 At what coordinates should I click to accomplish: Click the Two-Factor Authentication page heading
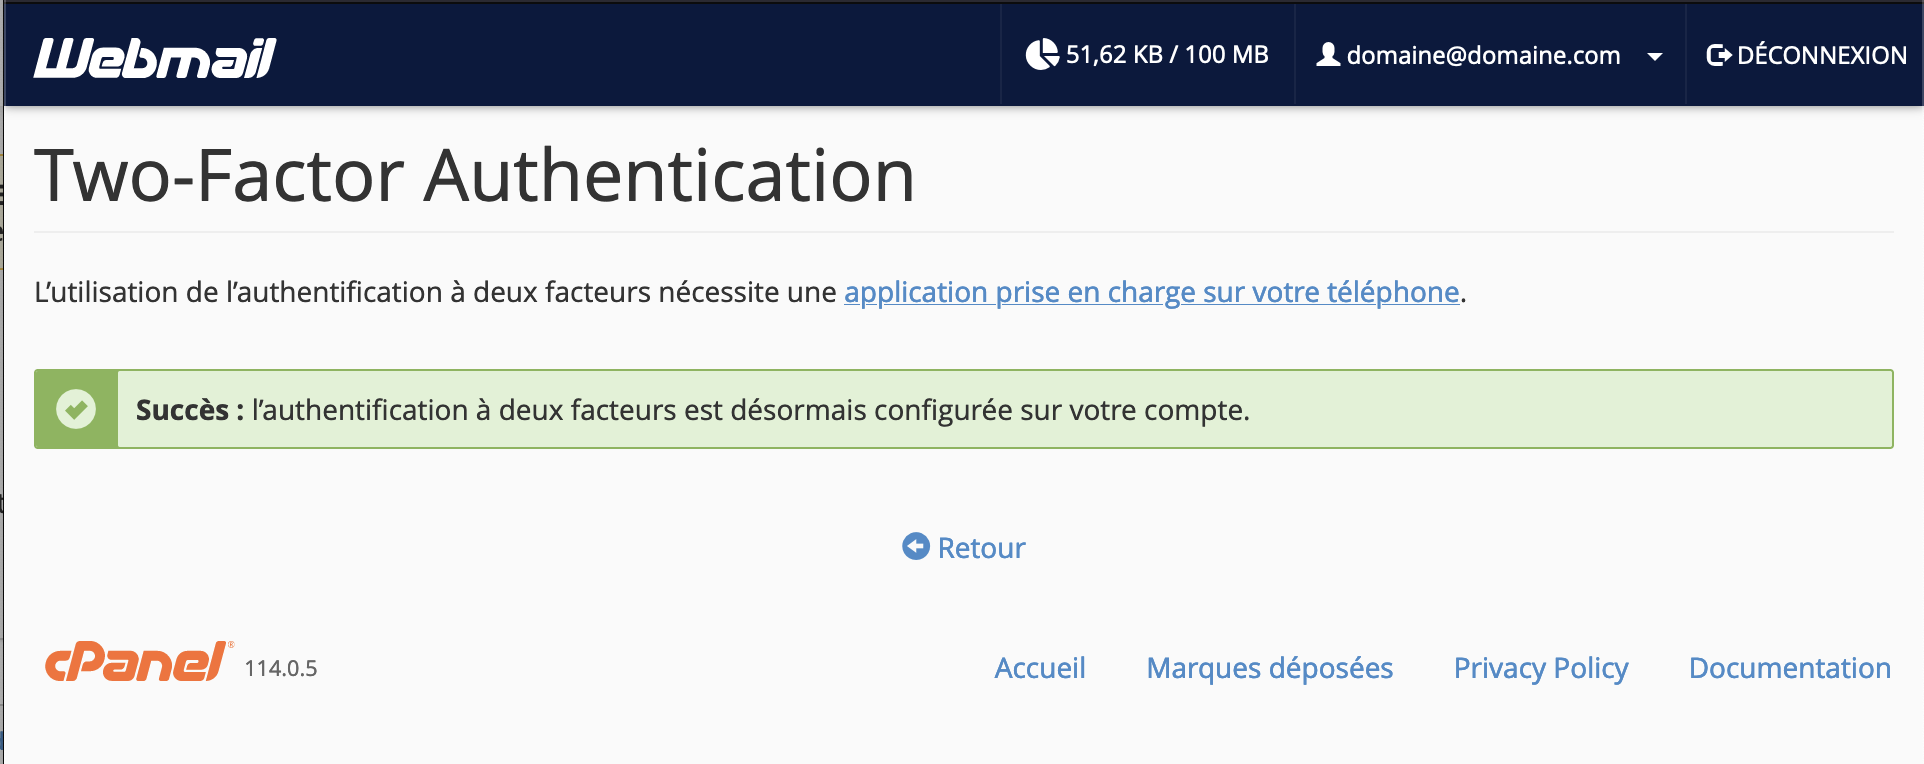[475, 176]
